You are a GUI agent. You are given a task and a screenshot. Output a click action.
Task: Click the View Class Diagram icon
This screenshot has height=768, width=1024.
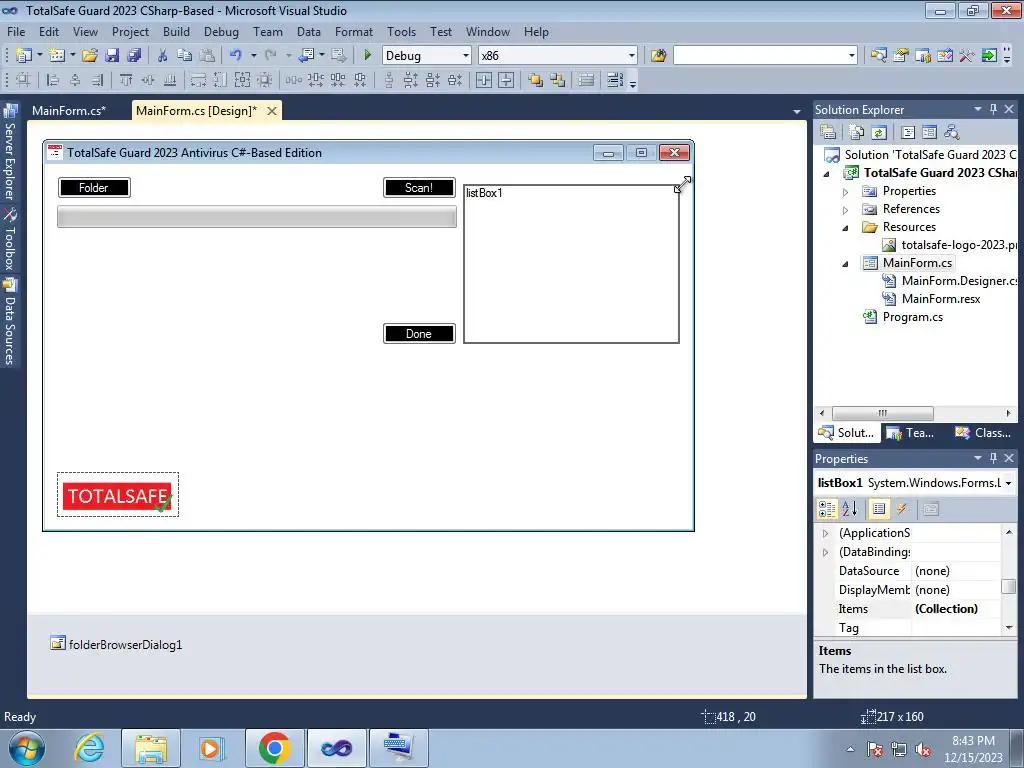(x=952, y=133)
